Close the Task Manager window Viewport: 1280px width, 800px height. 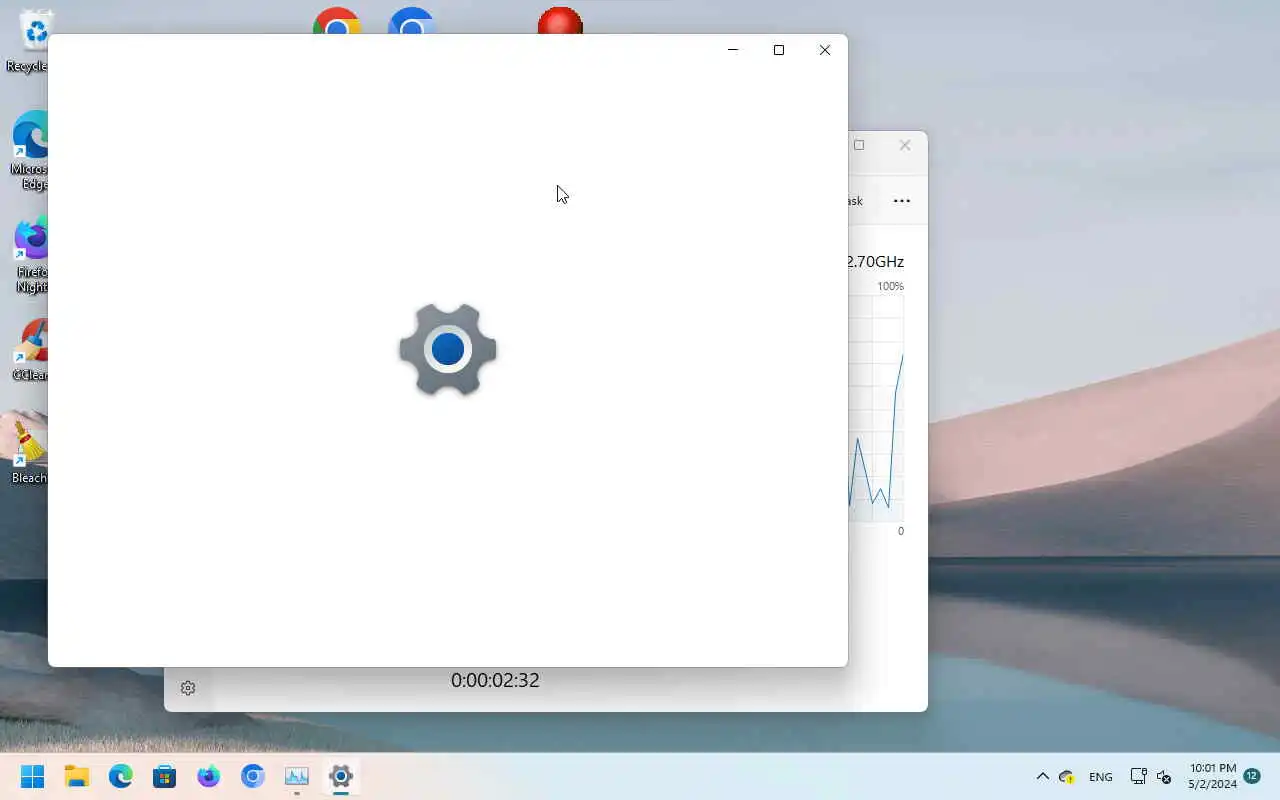(x=905, y=145)
